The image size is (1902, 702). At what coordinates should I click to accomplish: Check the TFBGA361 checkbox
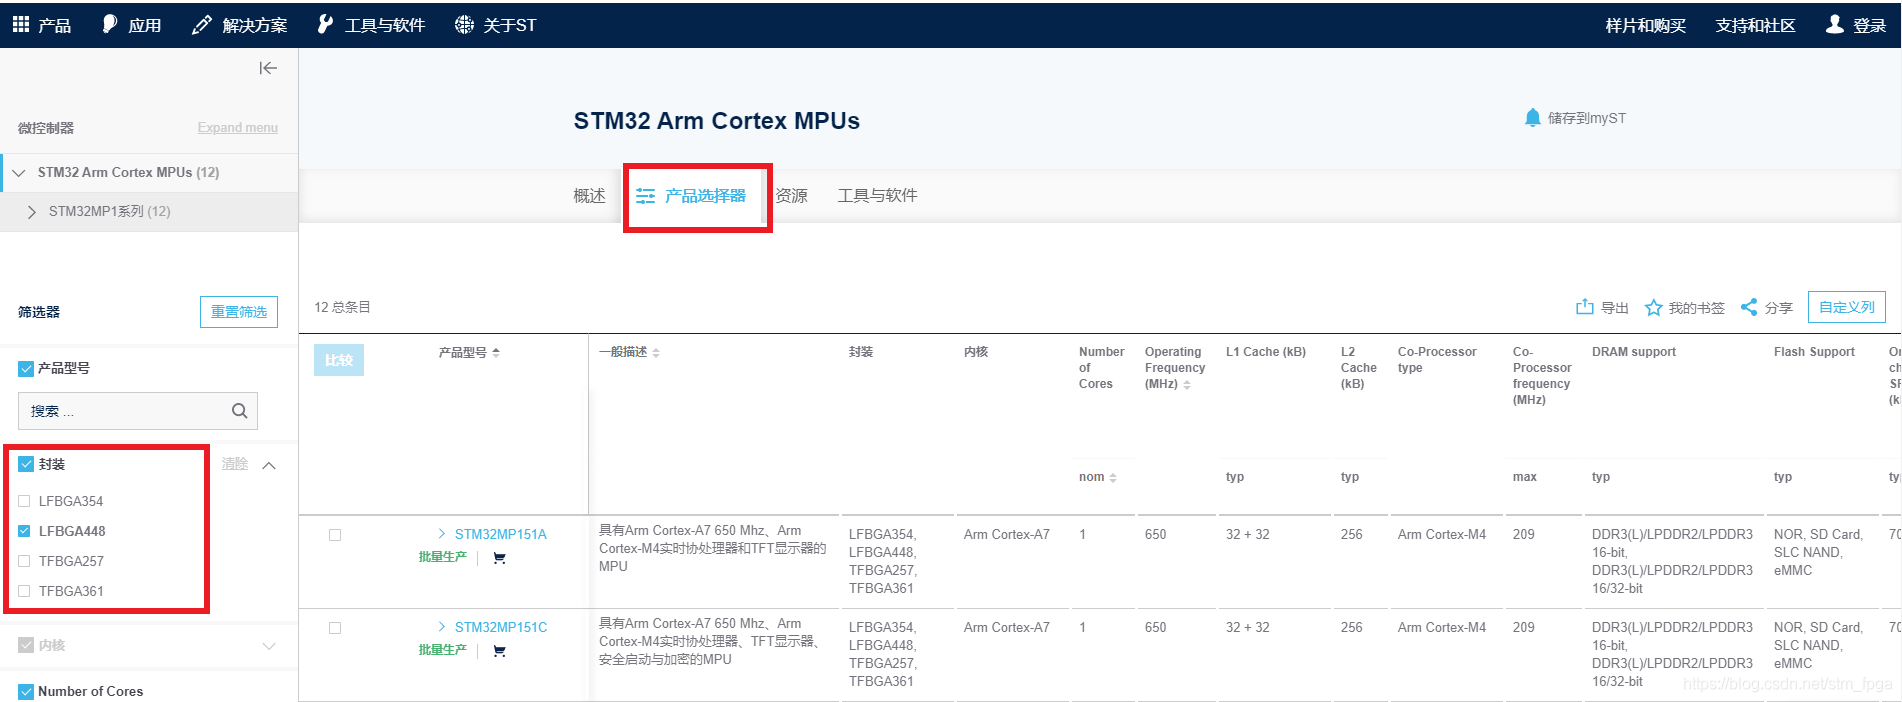click(x=24, y=591)
